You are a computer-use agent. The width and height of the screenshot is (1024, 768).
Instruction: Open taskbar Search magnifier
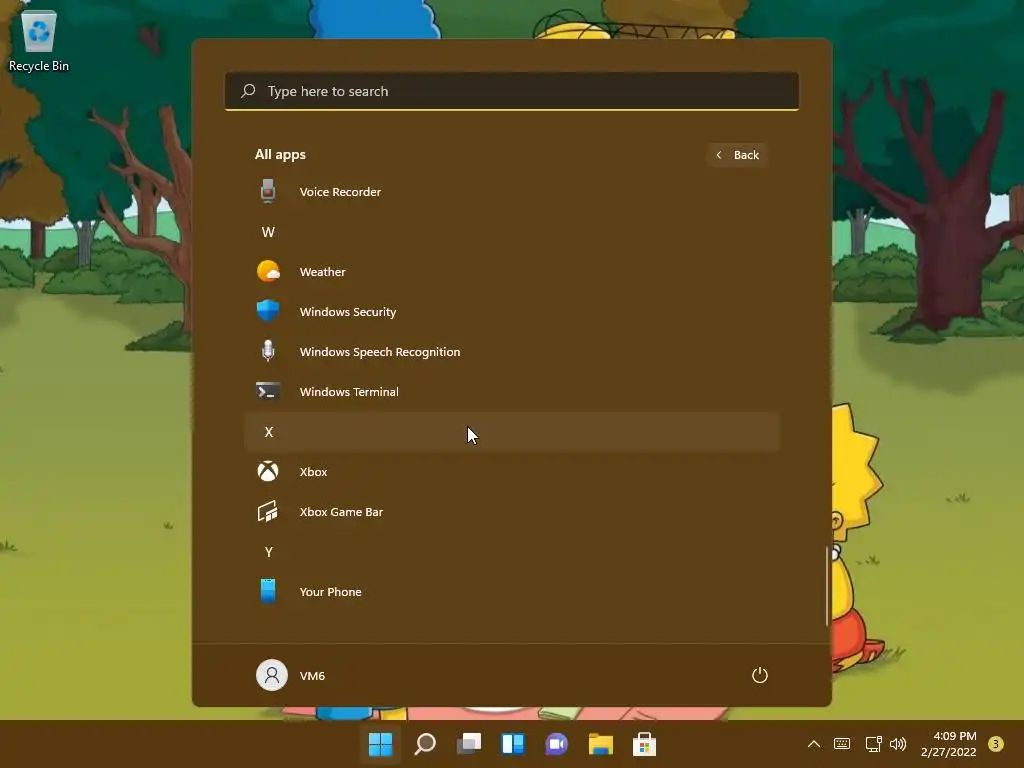(424, 743)
